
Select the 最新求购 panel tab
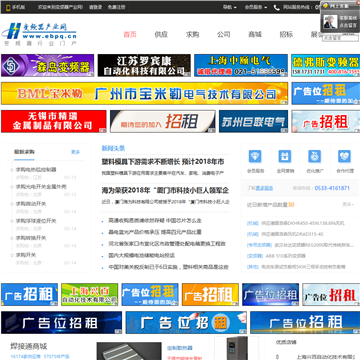[x=24, y=152]
